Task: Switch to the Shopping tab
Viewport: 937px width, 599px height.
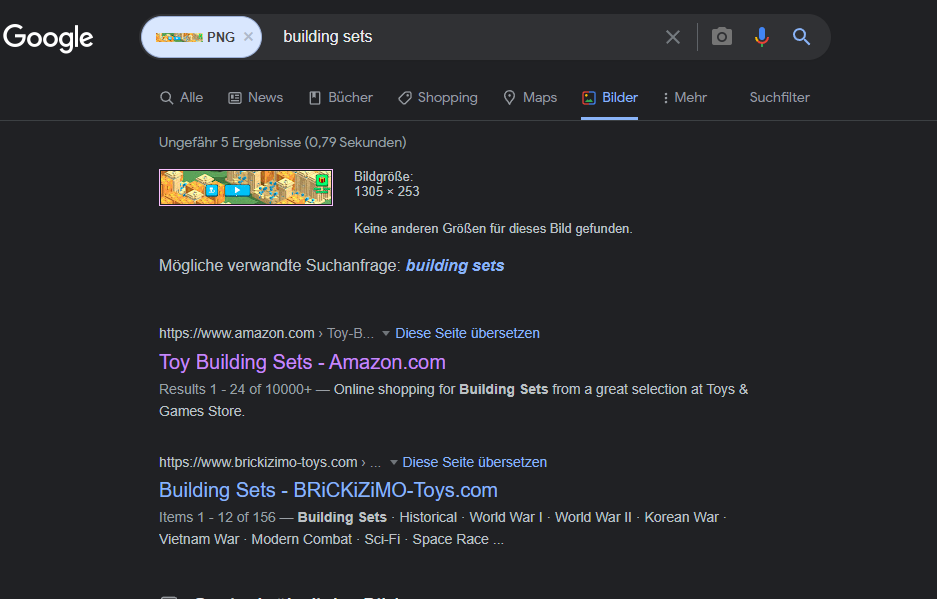Action: point(438,97)
